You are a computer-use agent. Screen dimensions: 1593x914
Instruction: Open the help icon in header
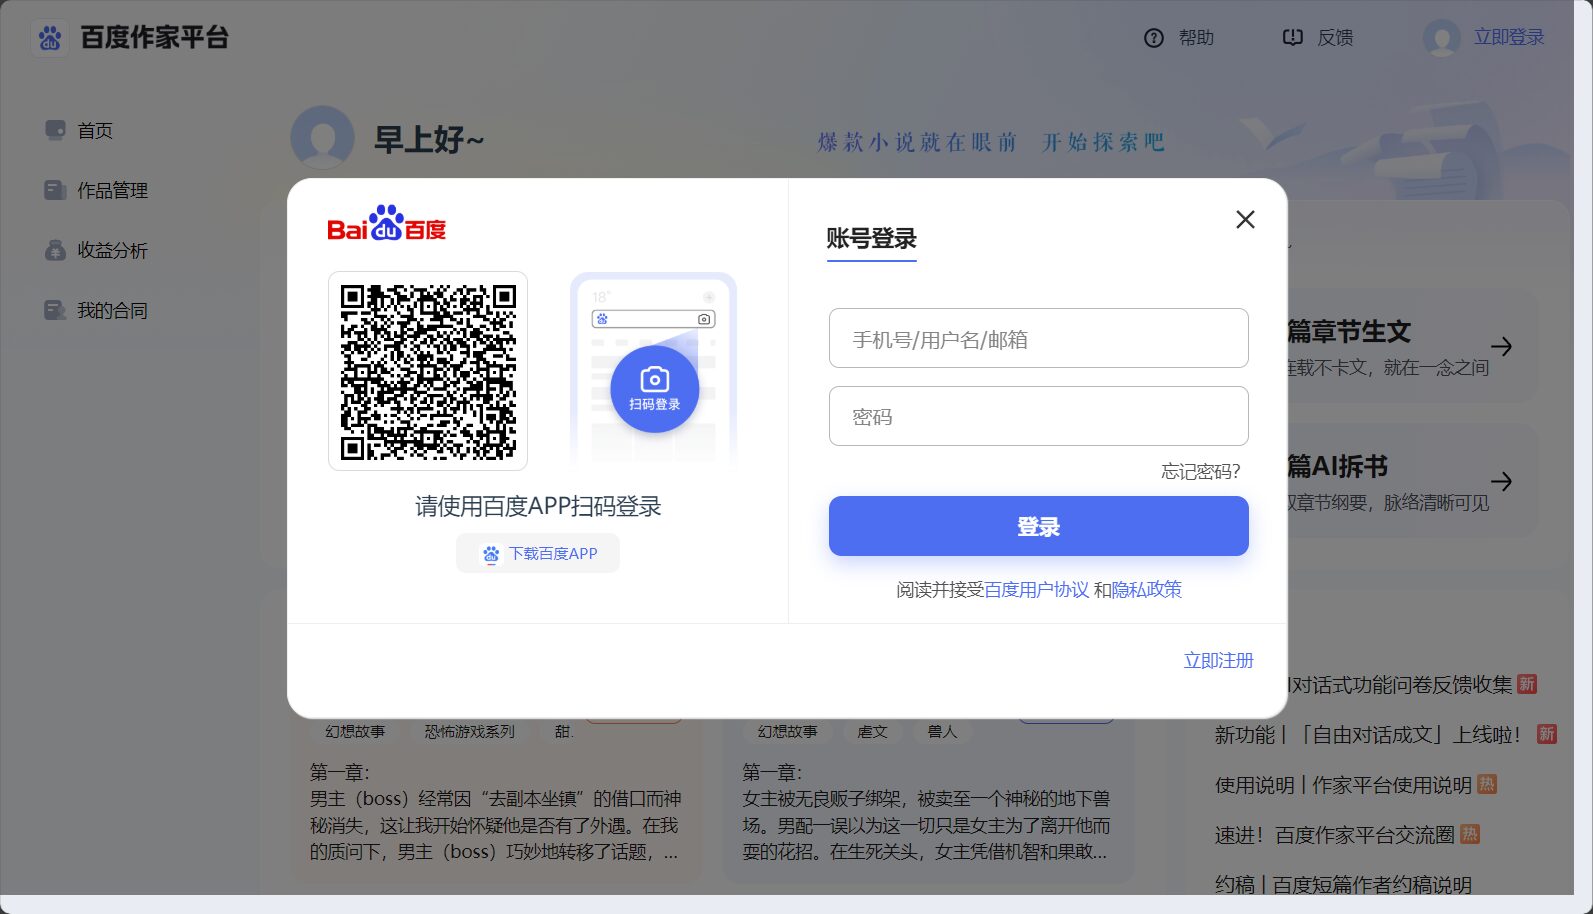tap(1154, 38)
